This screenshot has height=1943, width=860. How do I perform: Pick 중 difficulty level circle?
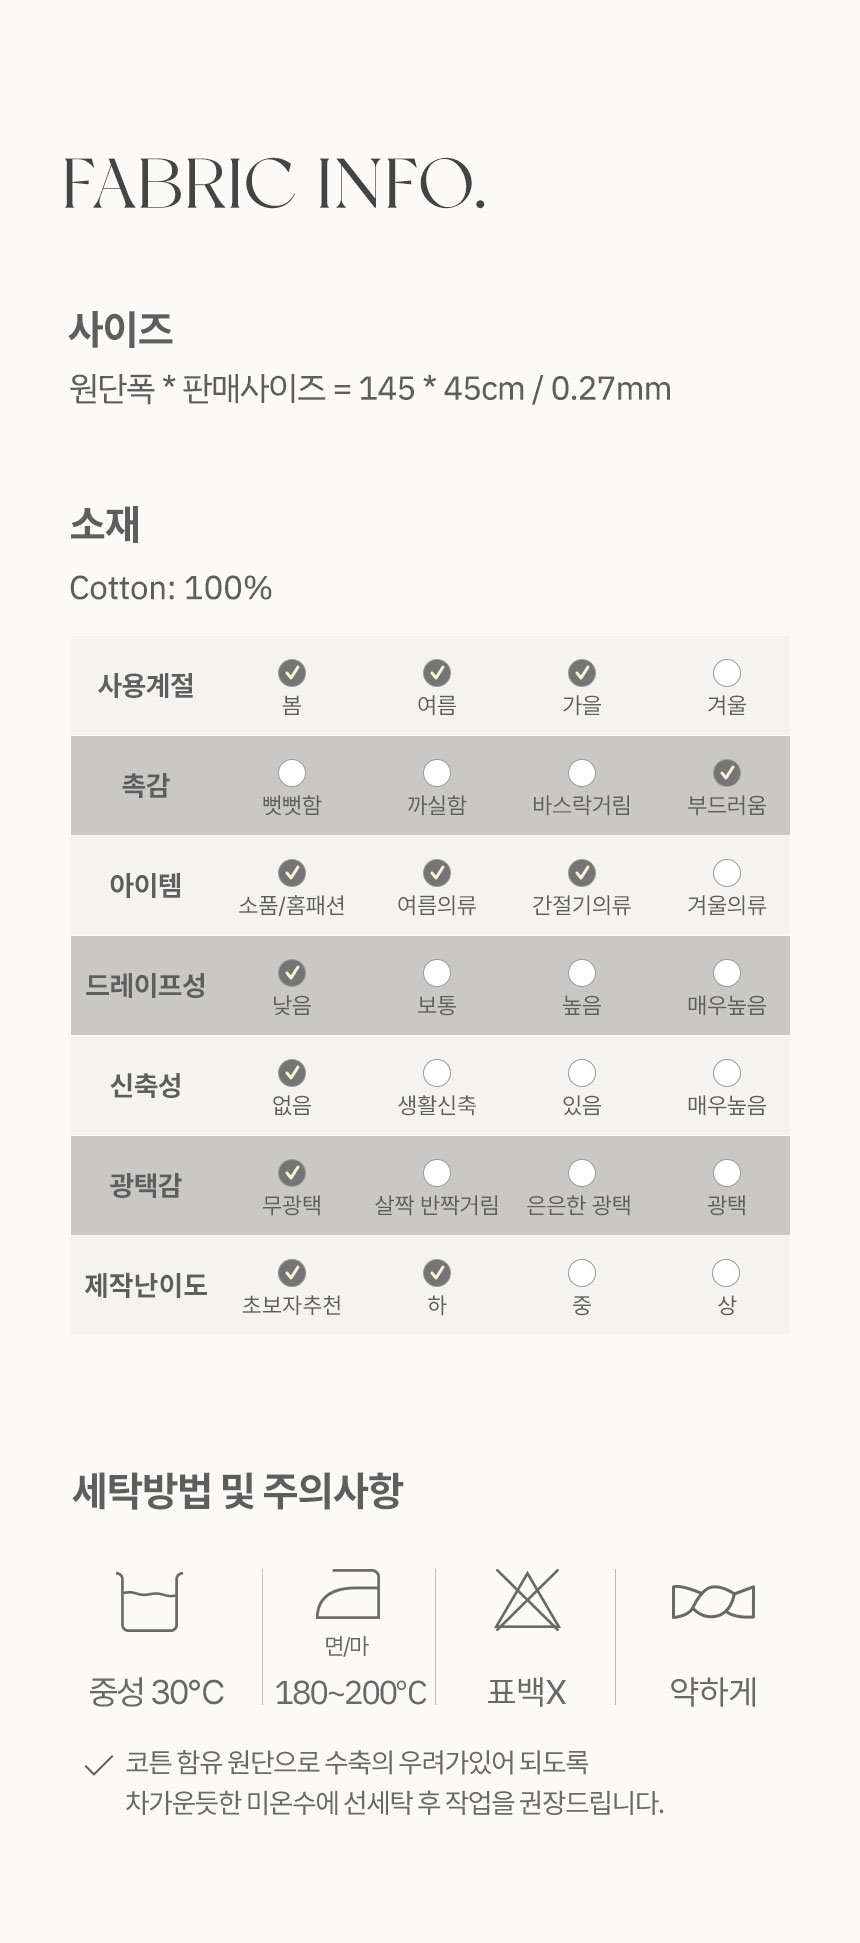click(582, 1273)
